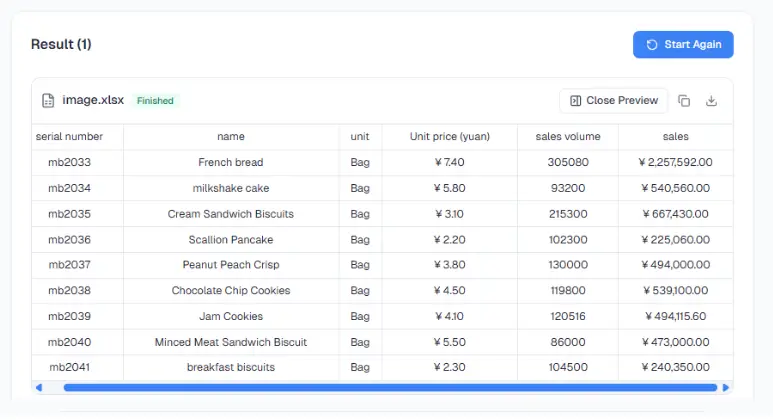Select the French bread name cell
Image resolution: width=773 pixels, height=420 pixels.
pos(231,162)
